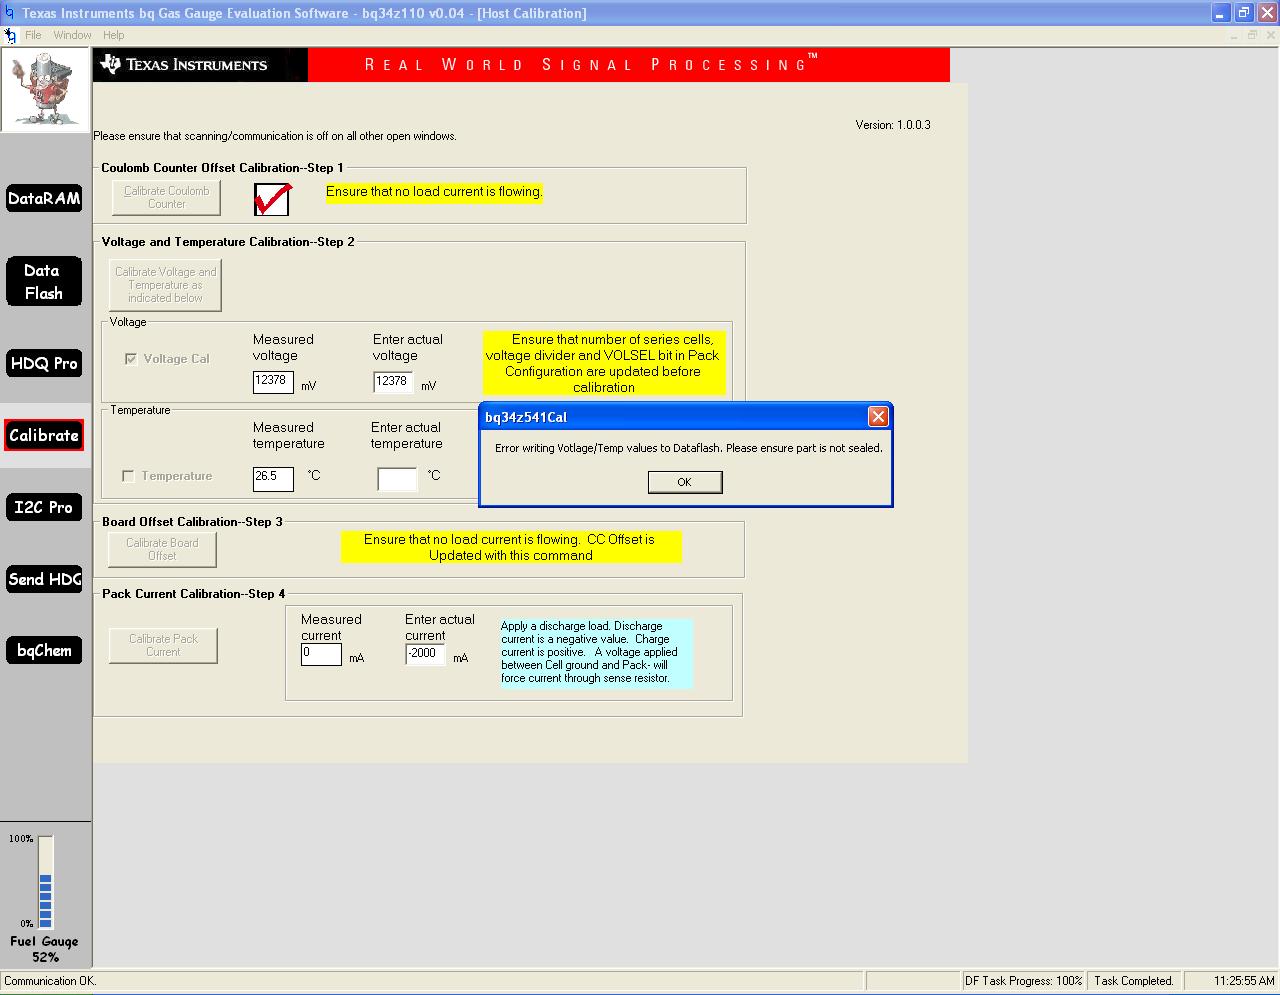Viewport: 1280px width, 995px height.
Task: Click the professor mascot logo image
Action: [x=45, y=90]
